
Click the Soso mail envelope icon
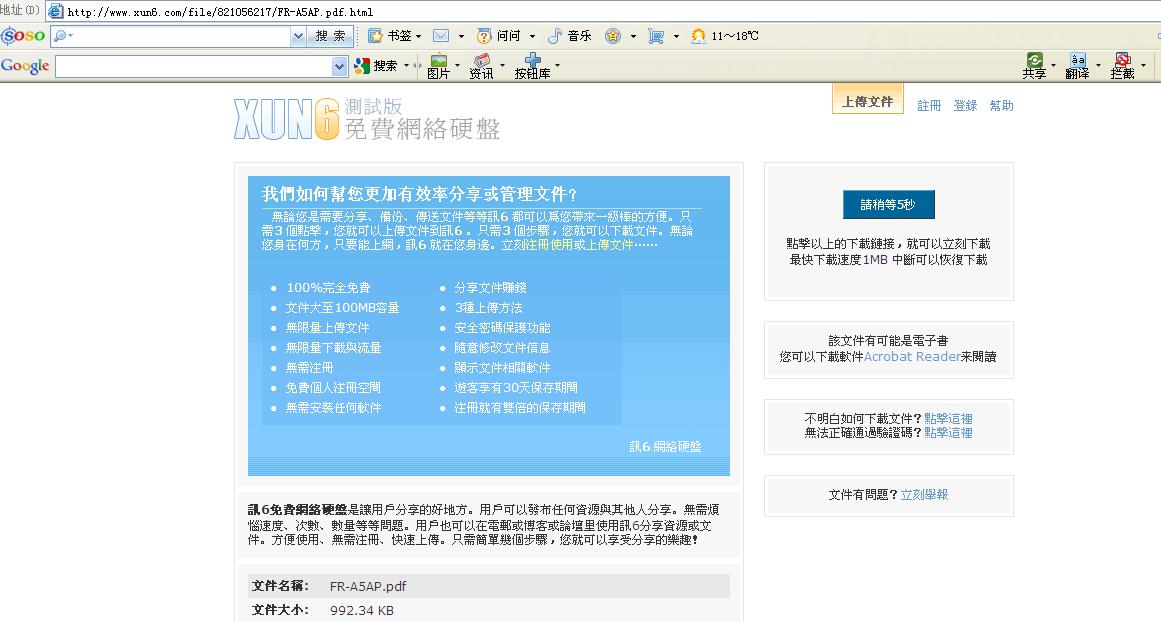pyautogui.click(x=441, y=36)
